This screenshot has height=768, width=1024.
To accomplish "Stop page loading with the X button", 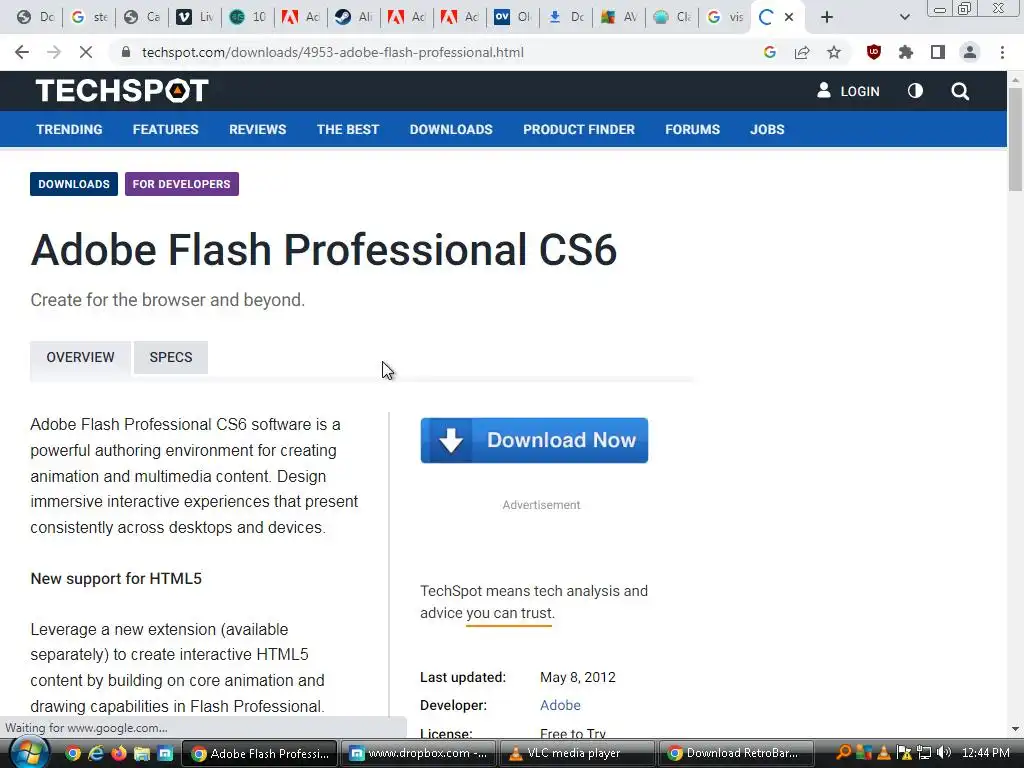I will (86, 52).
